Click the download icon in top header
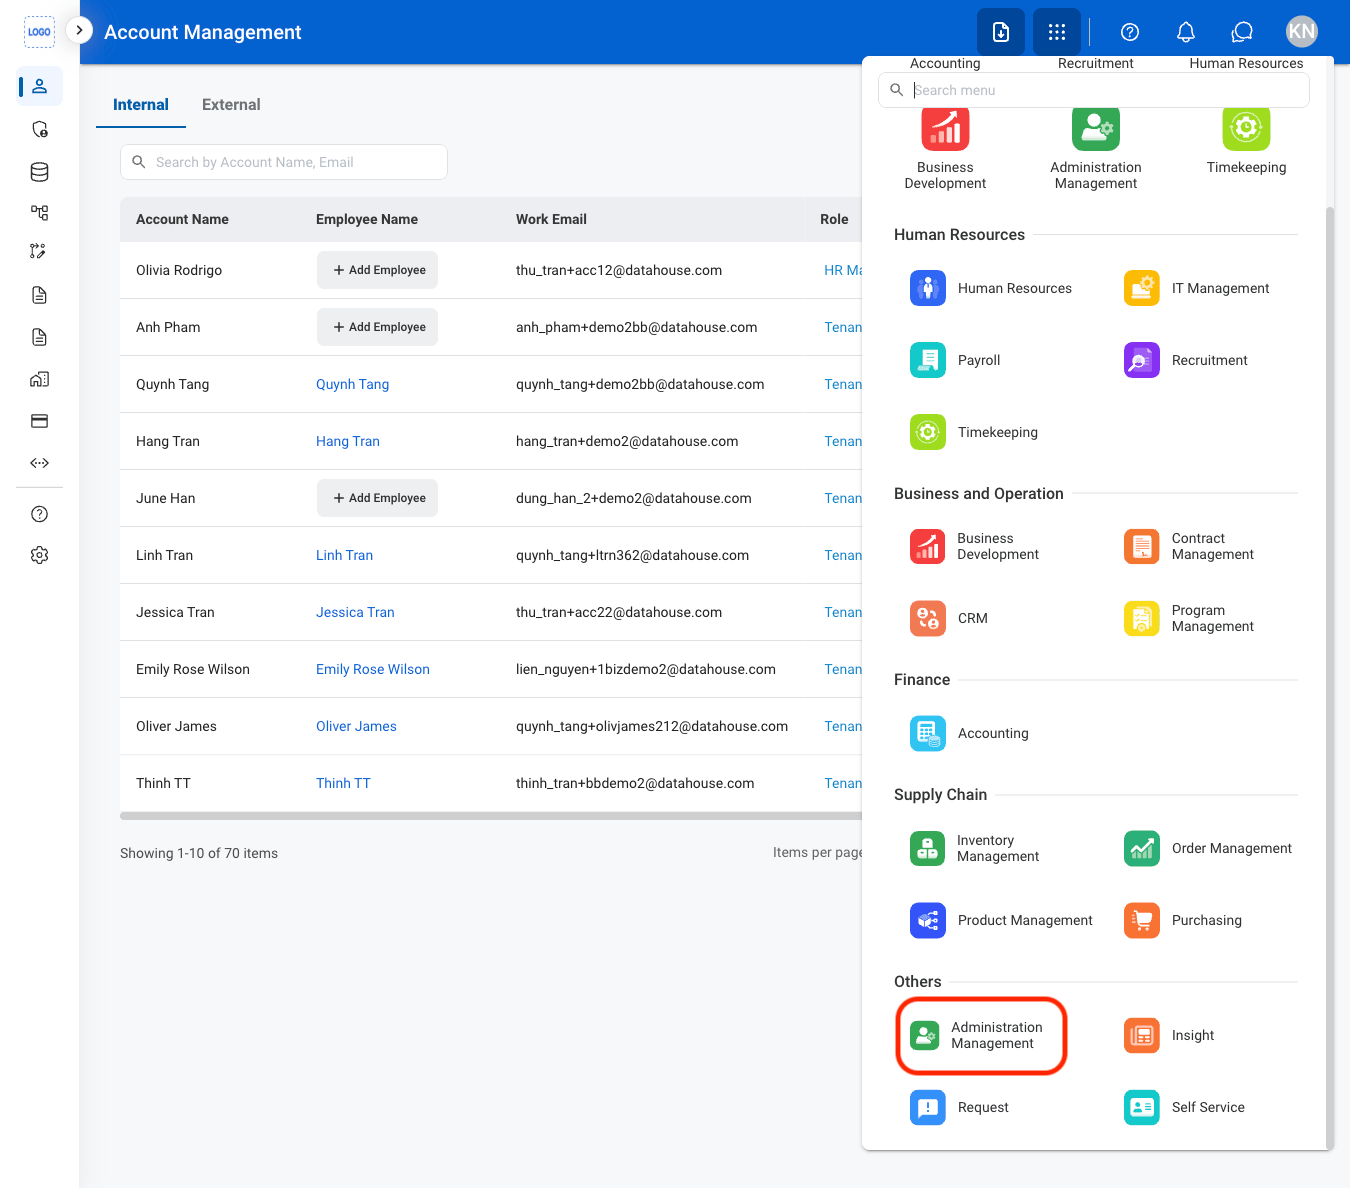Image resolution: width=1350 pixels, height=1188 pixels. click(1001, 32)
